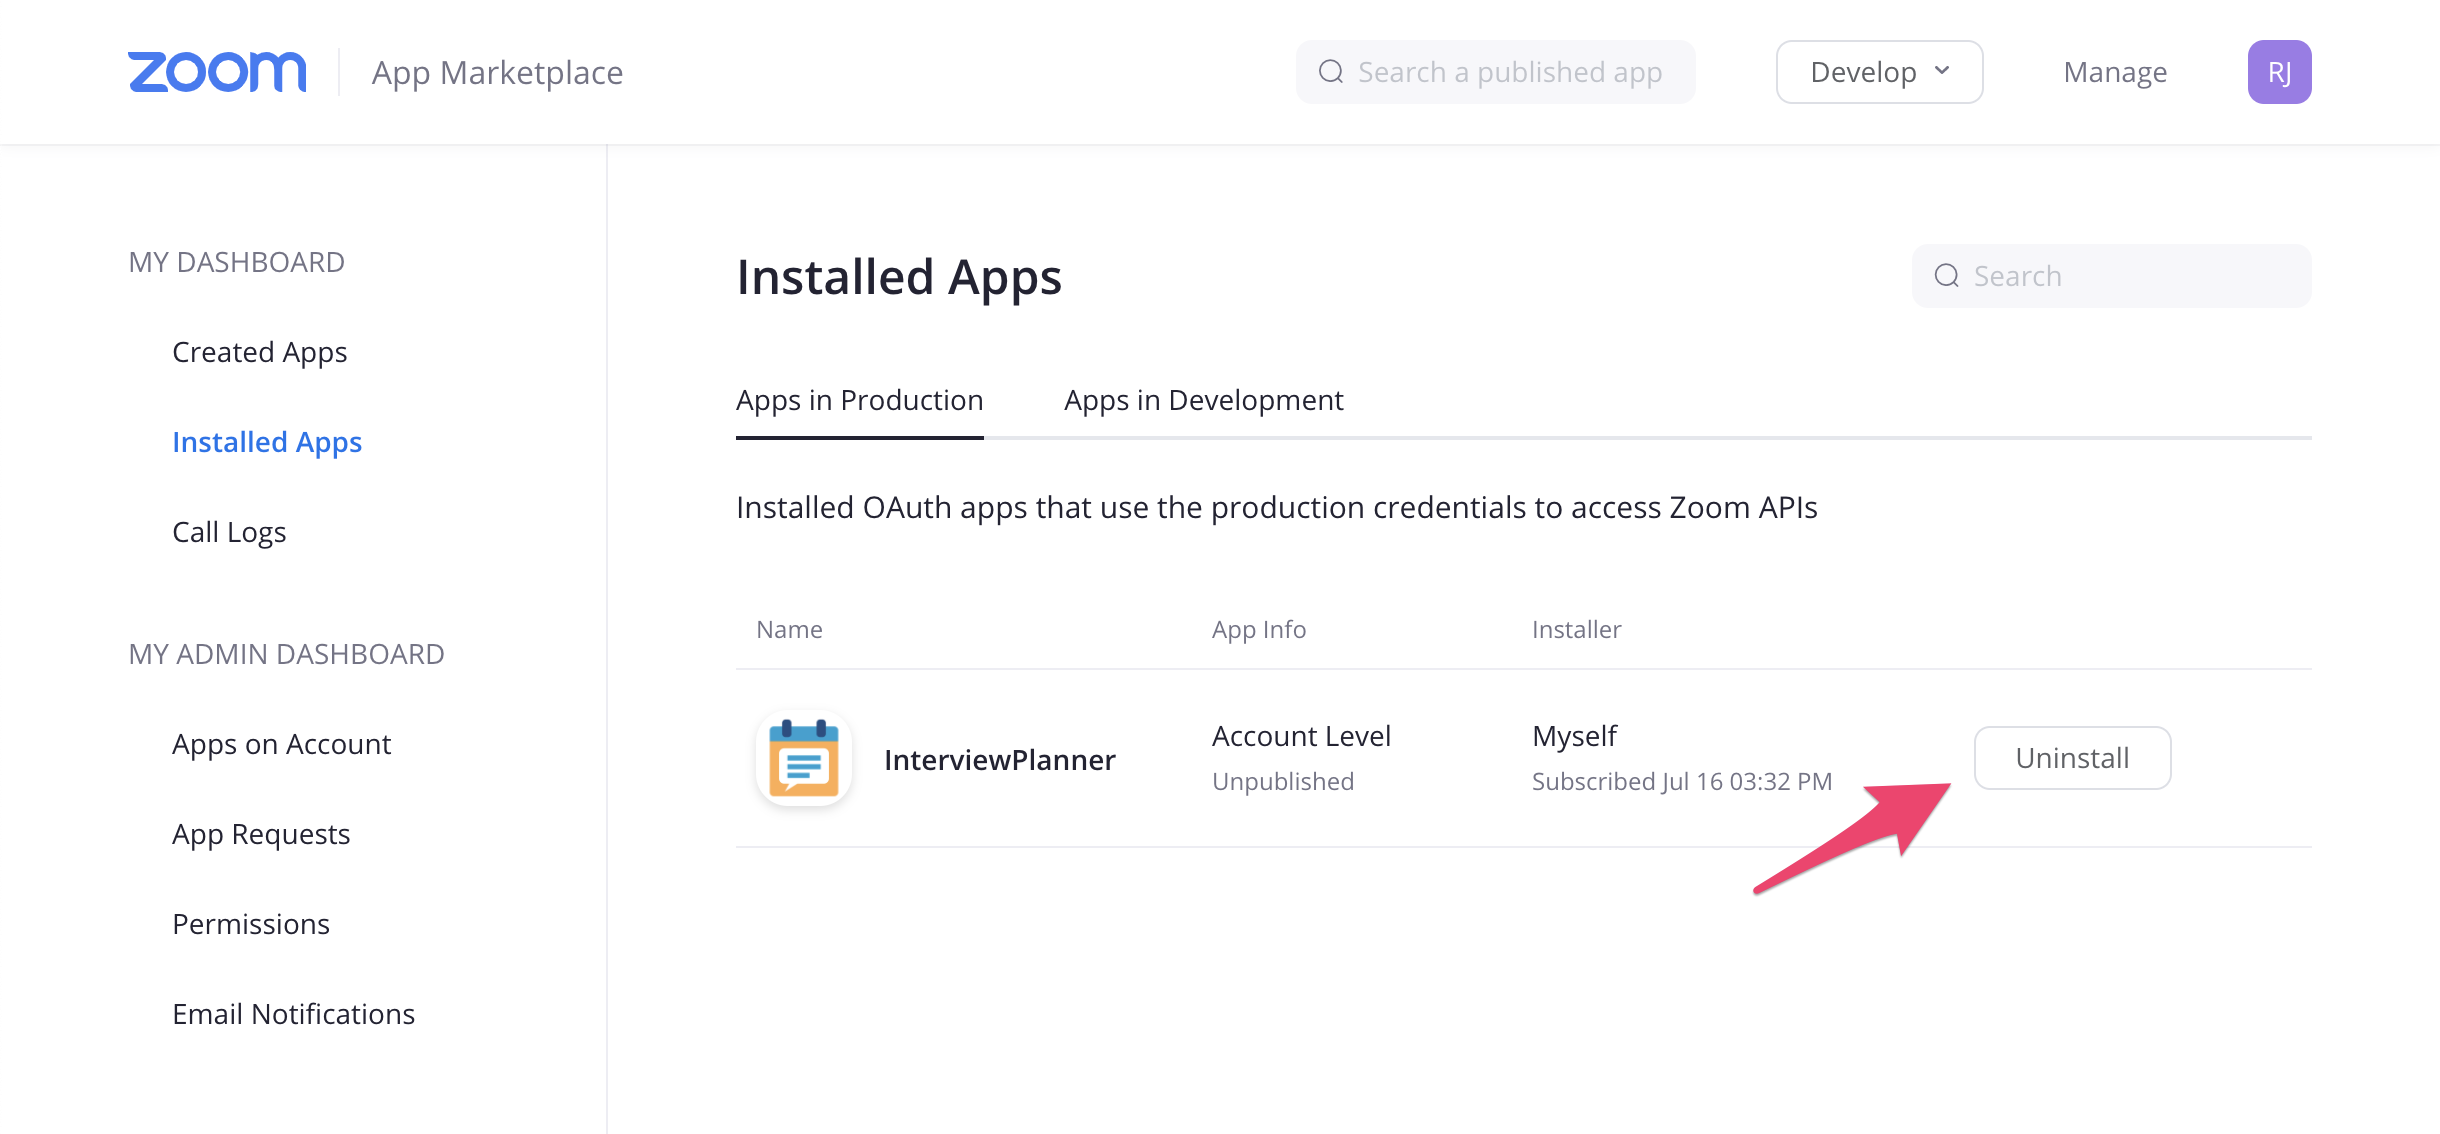2440x1134 pixels.
Task: Open the App Marketplace home link
Action: point(497,72)
